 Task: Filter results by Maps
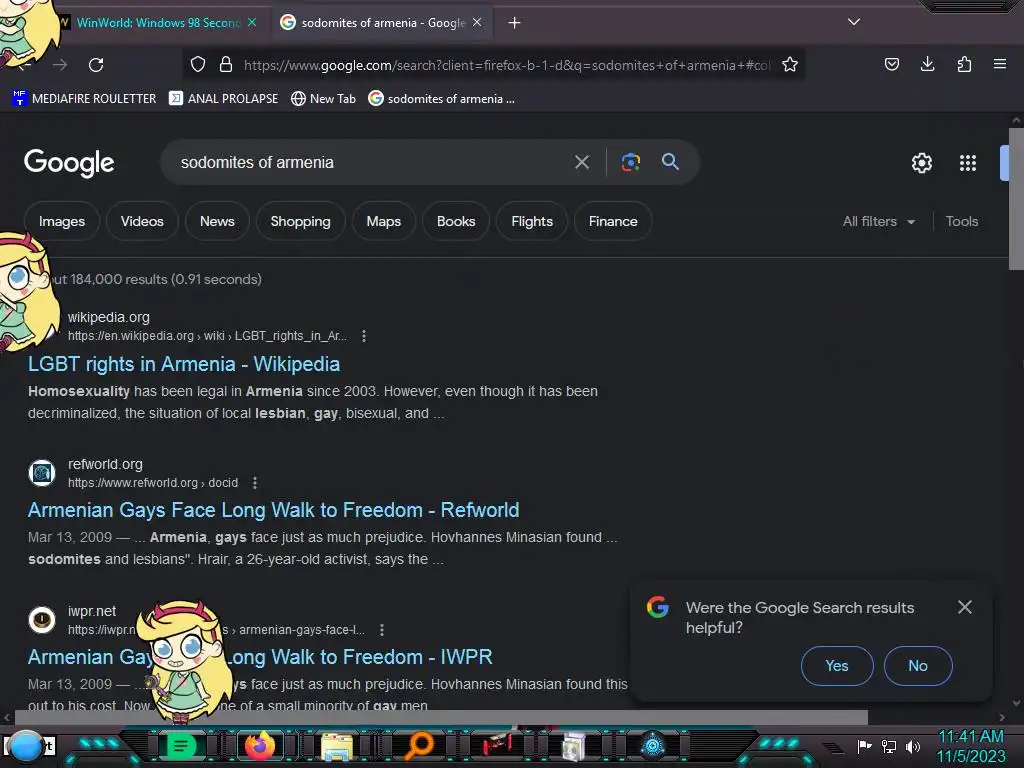pyautogui.click(x=383, y=221)
